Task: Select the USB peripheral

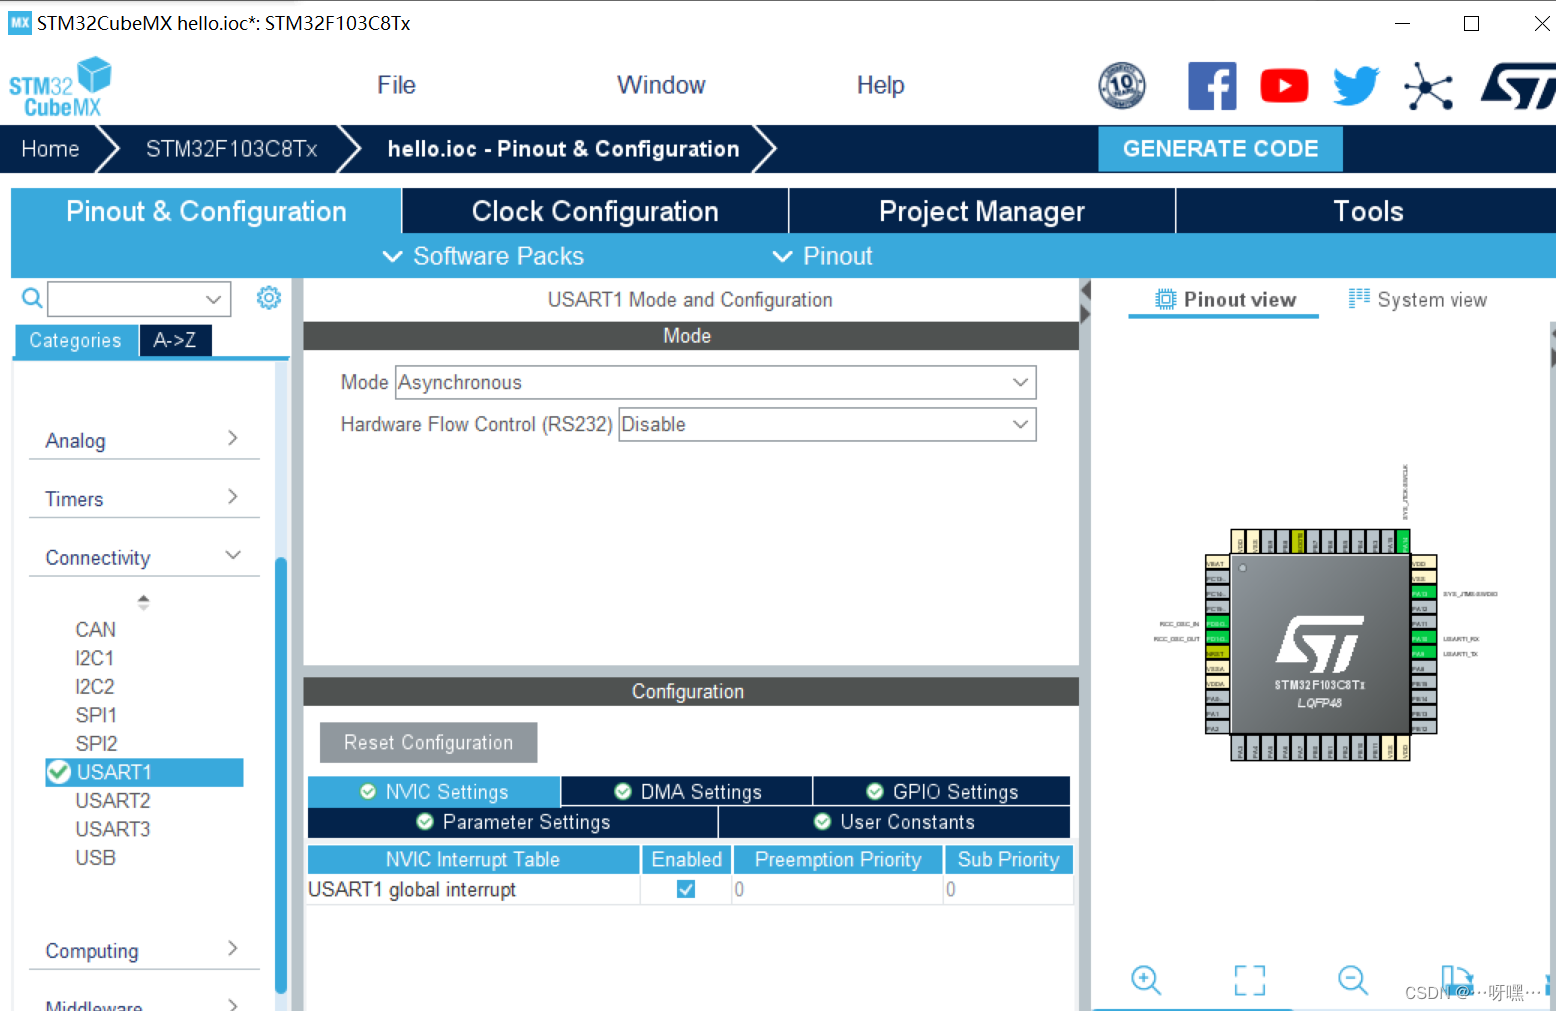Action: coord(96,857)
